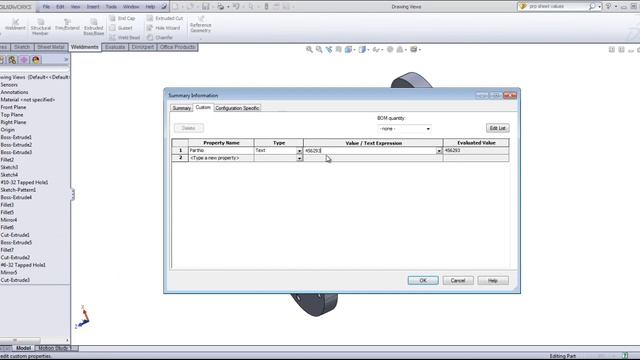Click the New document icon
640x360 pixels.
176,7
